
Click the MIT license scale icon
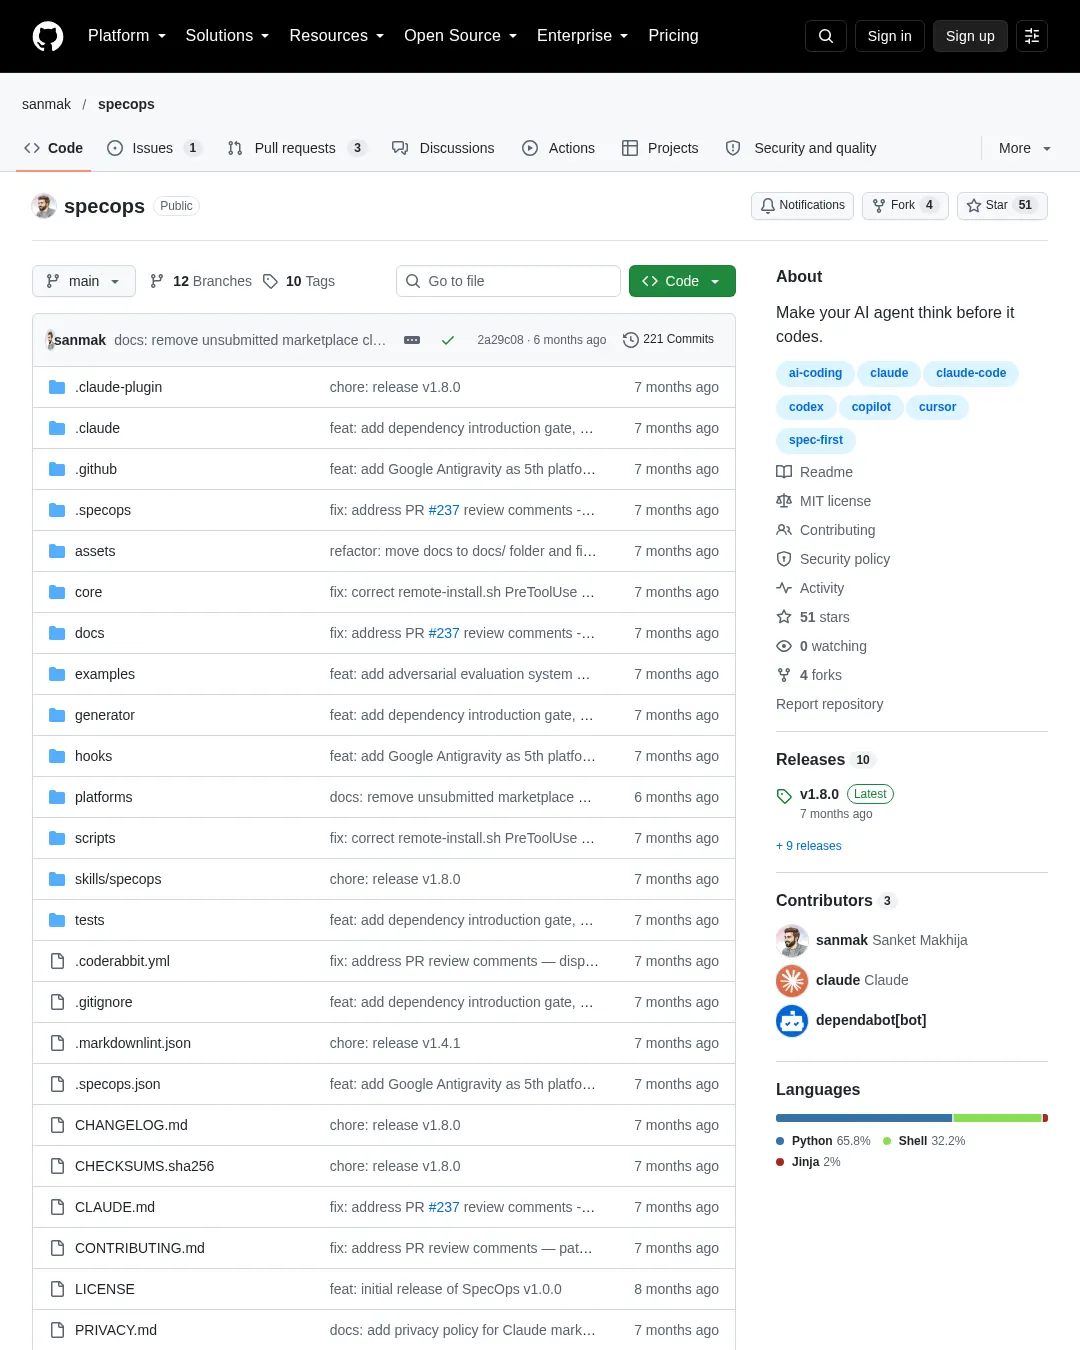point(784,501)
